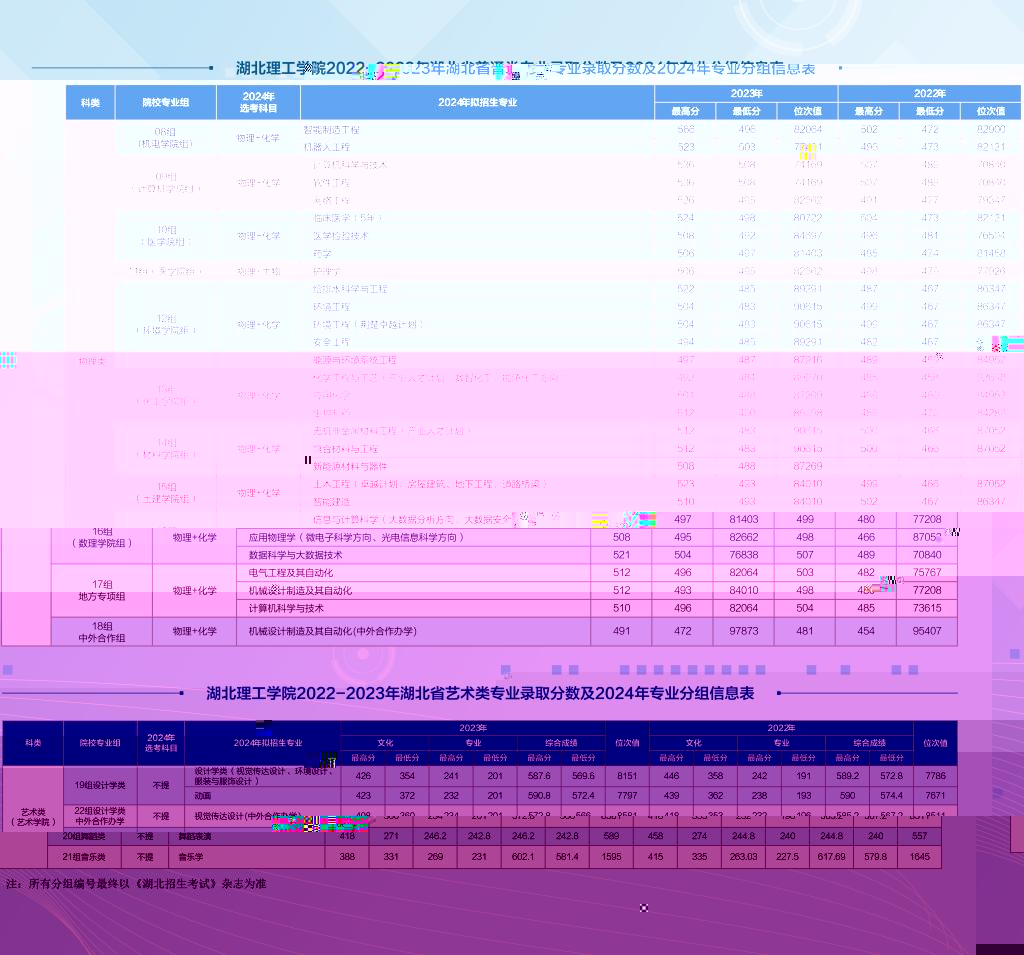Click the rank value 97873
Viewport: 1024px width, 955px height.
(744, 631)
